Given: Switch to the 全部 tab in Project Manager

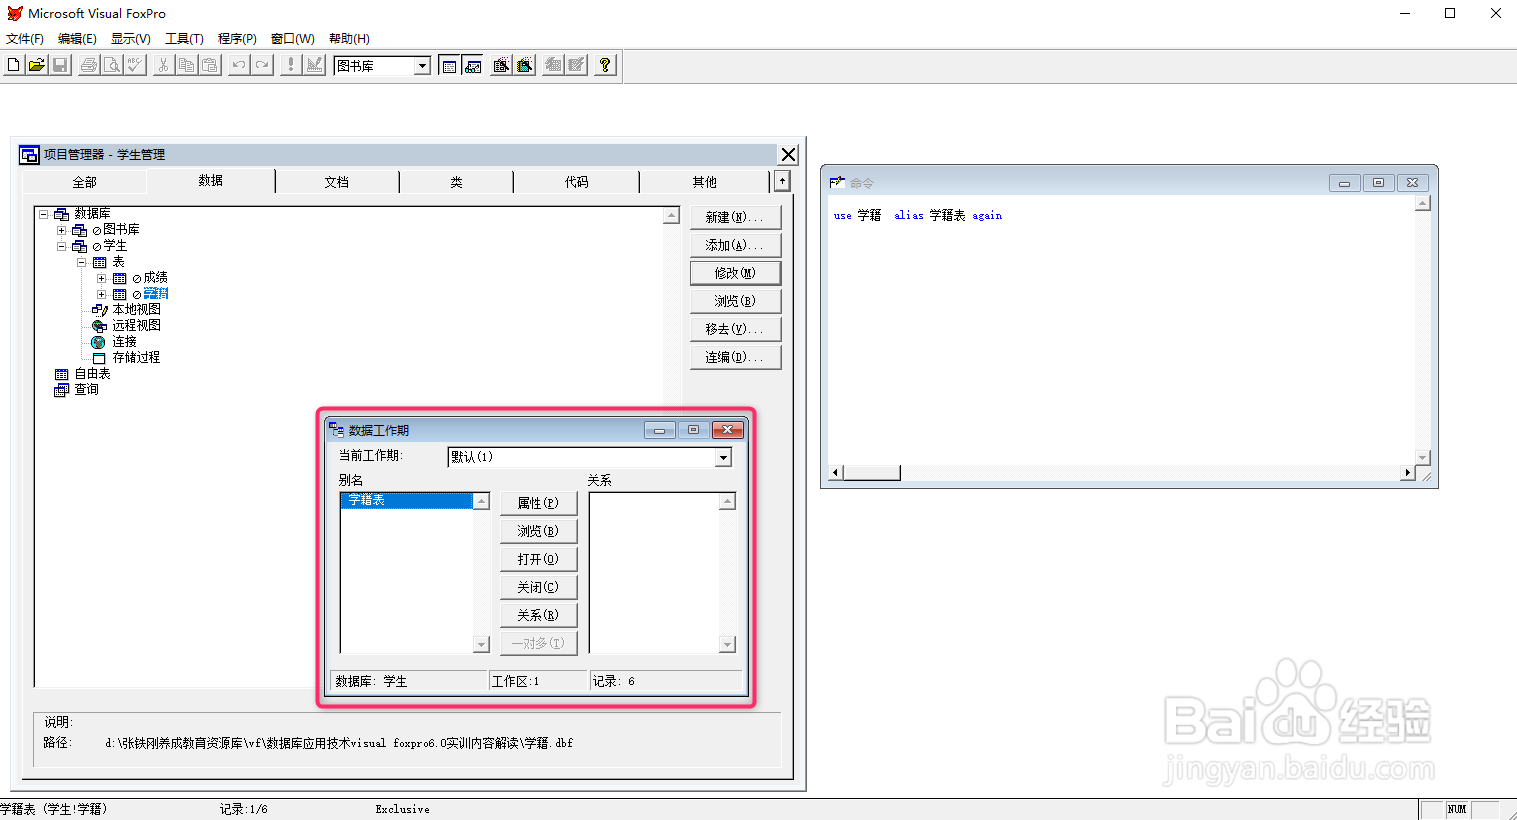Looking at the screenshot, I should pyautogui.click(x=84, y=182).
